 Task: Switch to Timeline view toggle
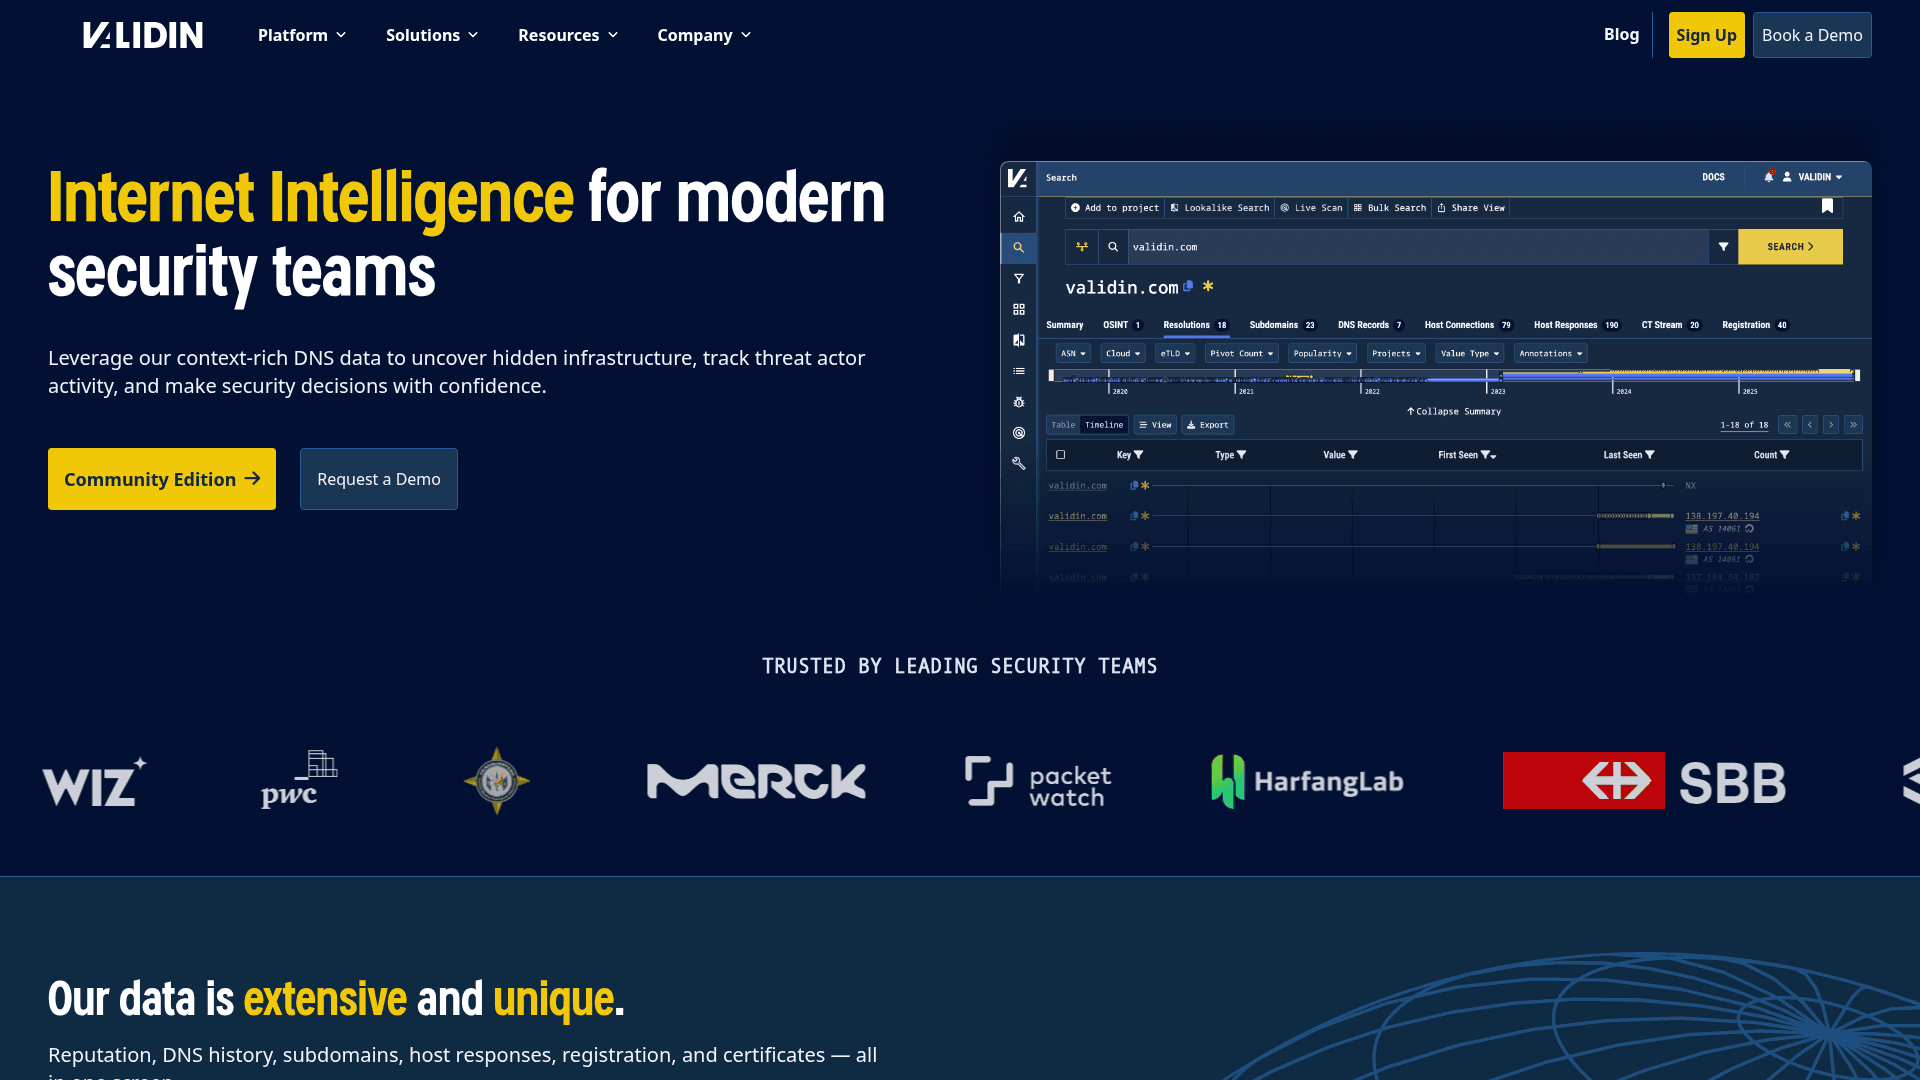click(1104, 425)
